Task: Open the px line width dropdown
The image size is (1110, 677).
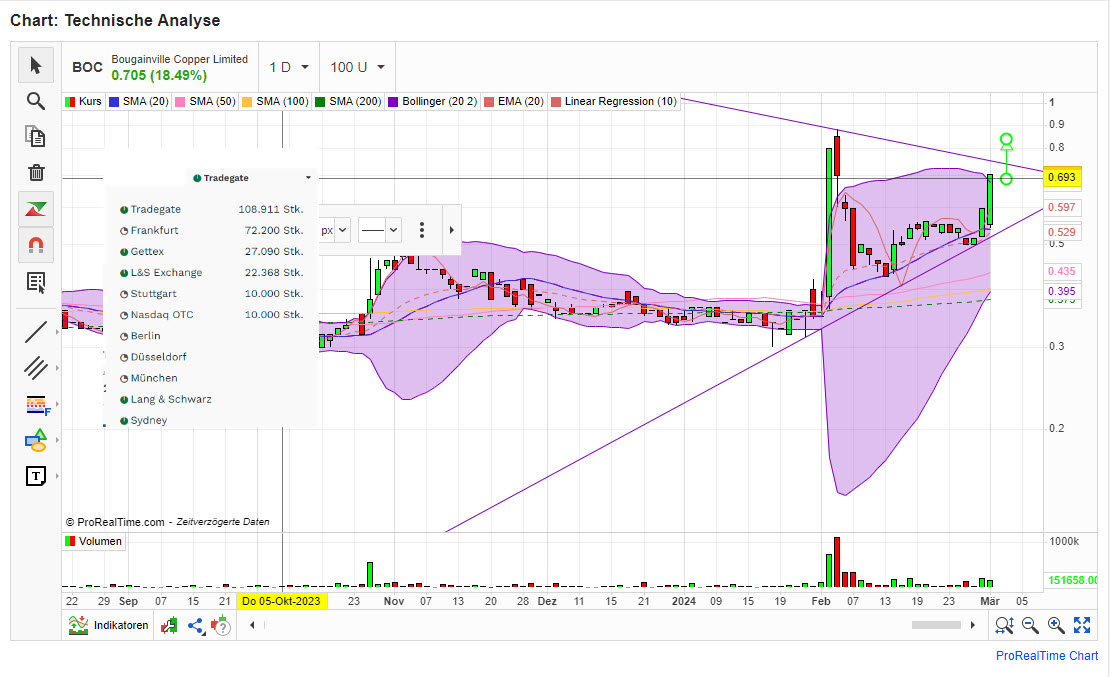Action: pos(334,230)
